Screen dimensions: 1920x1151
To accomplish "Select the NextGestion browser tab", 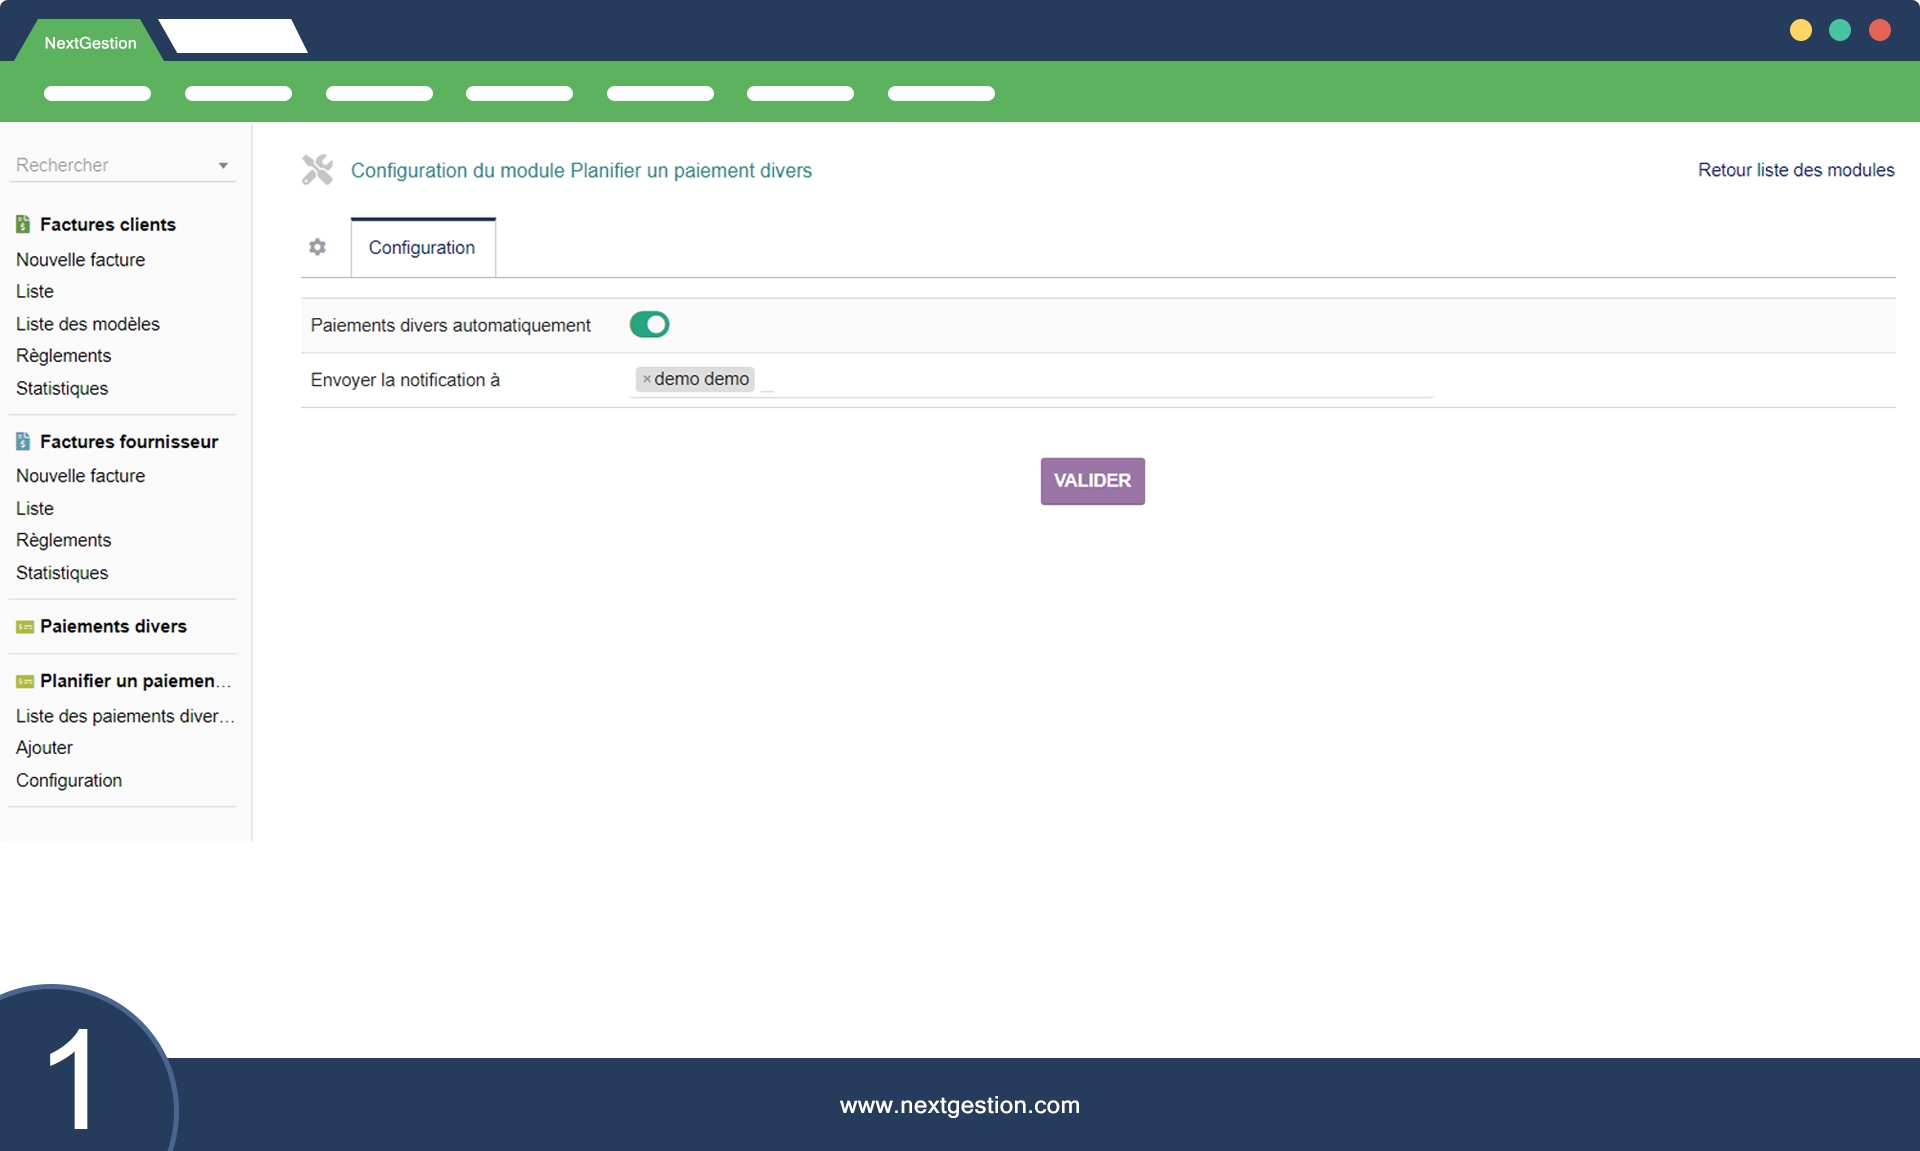I will (90, 43).
